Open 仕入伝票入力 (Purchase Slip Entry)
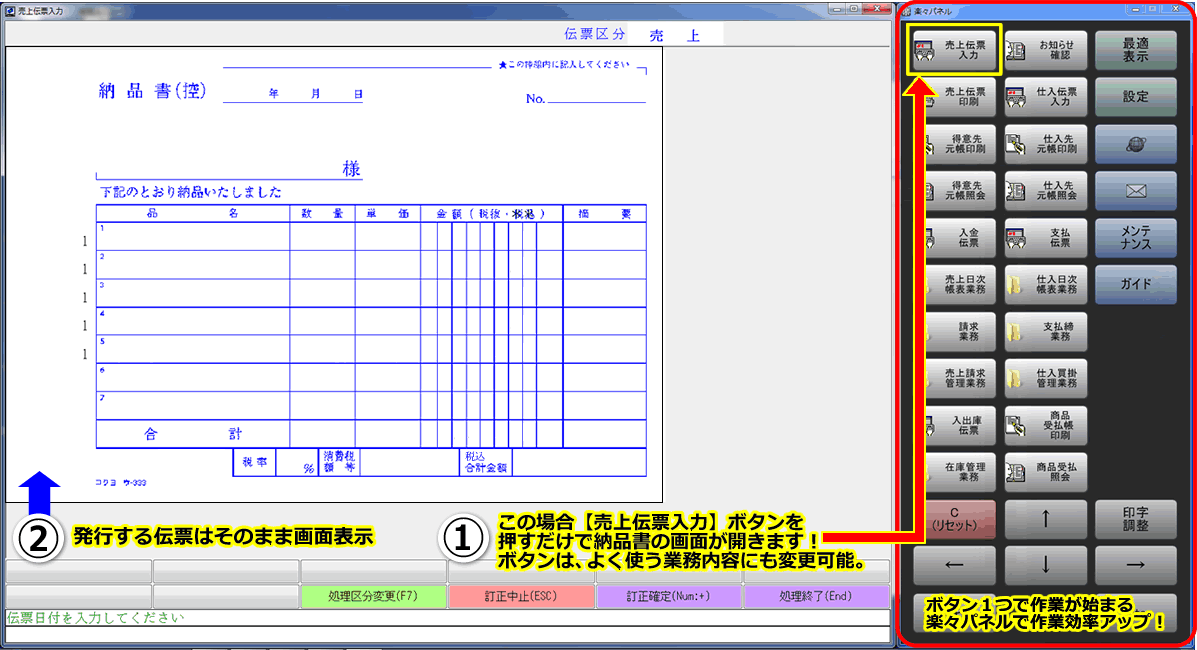The width and height of the screenshot is (1197, 650). tap(1045, 96)
